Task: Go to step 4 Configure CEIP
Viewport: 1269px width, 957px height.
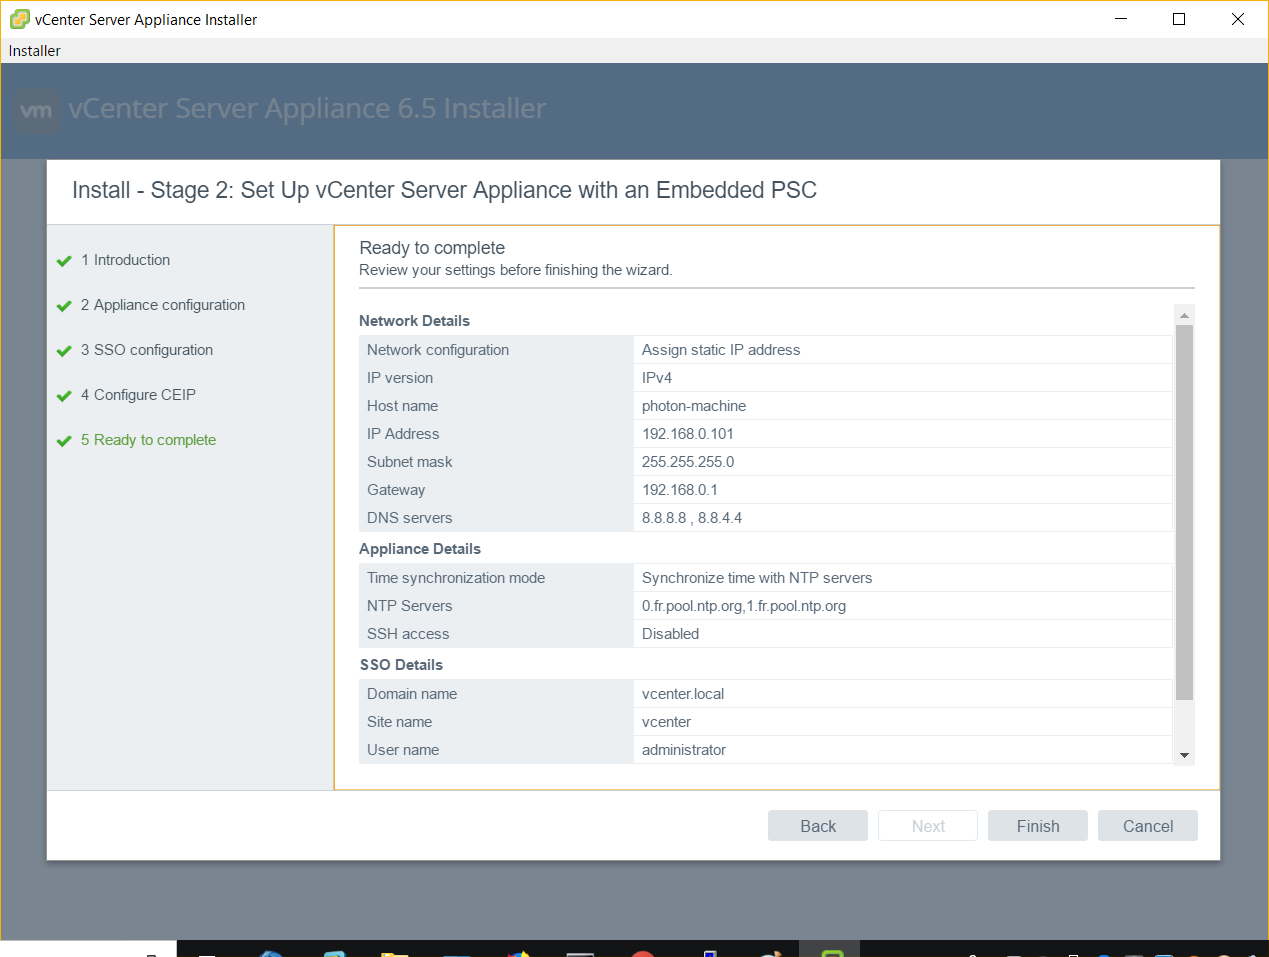Action: click(138, 395)
